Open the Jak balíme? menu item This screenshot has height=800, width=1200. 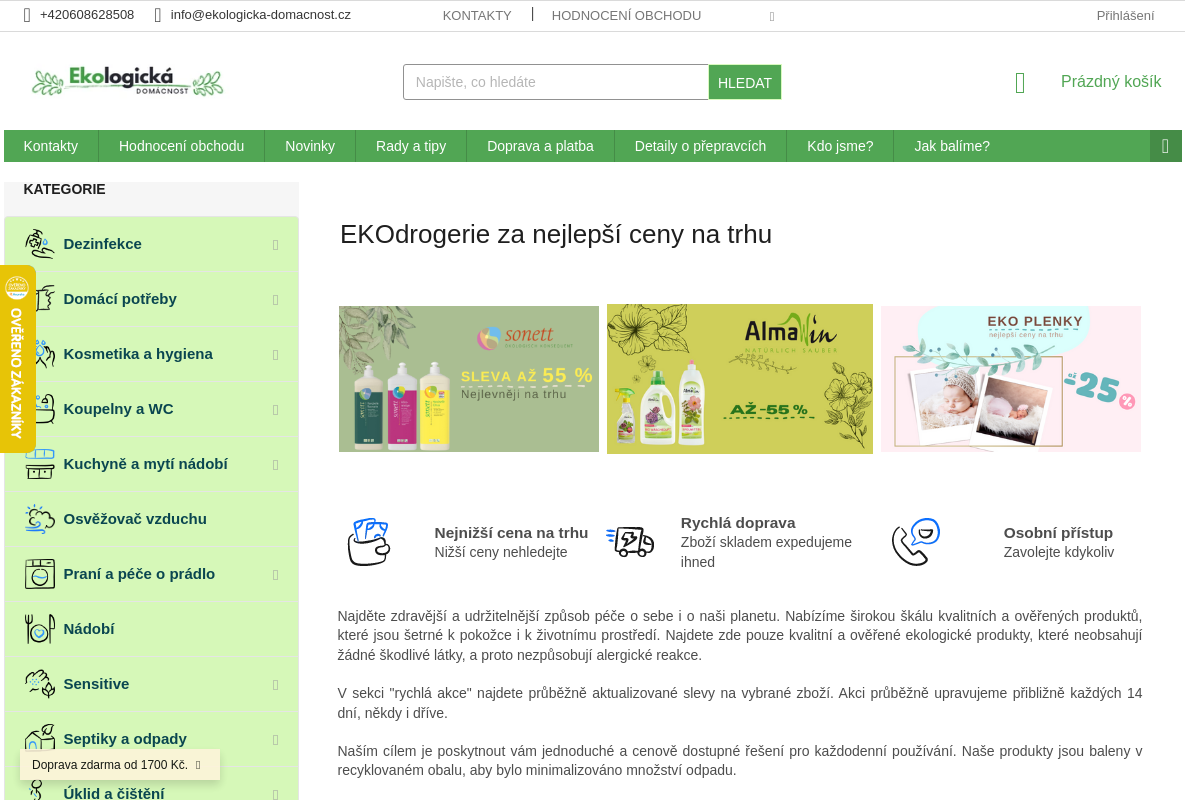coord(952,146)
